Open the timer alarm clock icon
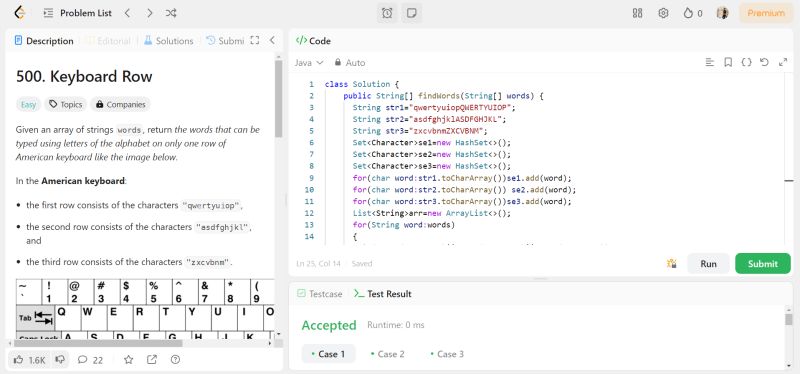800x374 pixels. click(387, 13)
